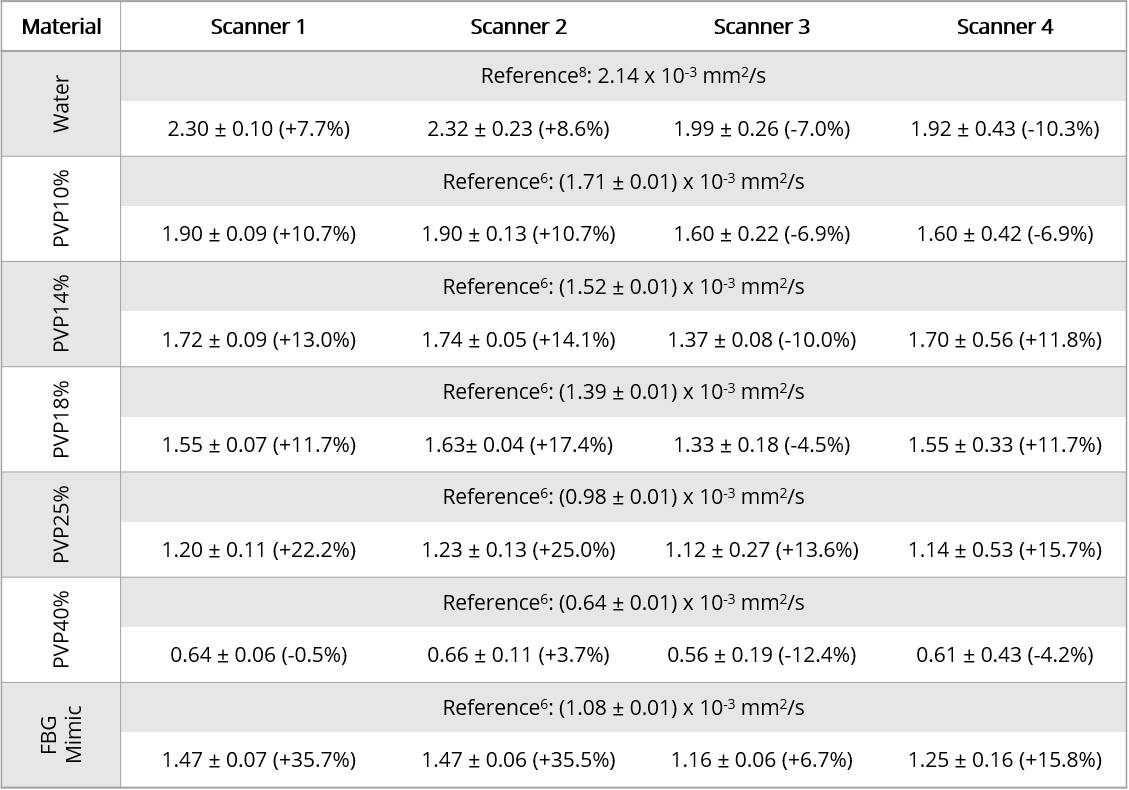Select the Scanner 1 column header
The width and height of the screenshot is (1129, 790).
click(x=258, y=27)
